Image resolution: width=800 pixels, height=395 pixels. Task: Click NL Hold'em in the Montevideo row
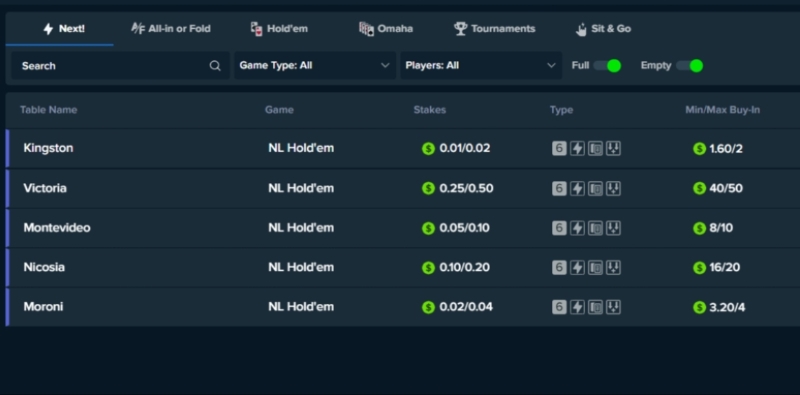[x=301, y=228]
